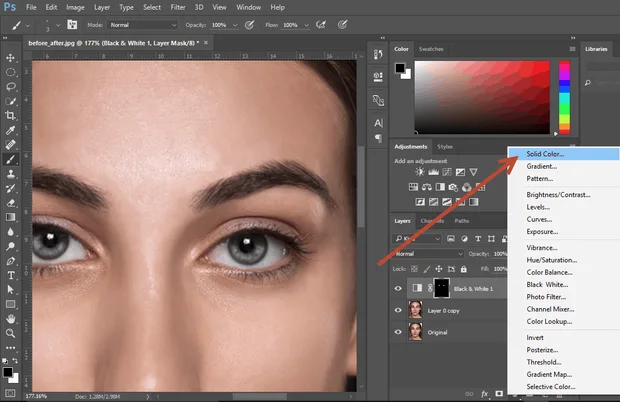Select the Blur tool
This screenshot has height=402, width=620.
[11, 232]
